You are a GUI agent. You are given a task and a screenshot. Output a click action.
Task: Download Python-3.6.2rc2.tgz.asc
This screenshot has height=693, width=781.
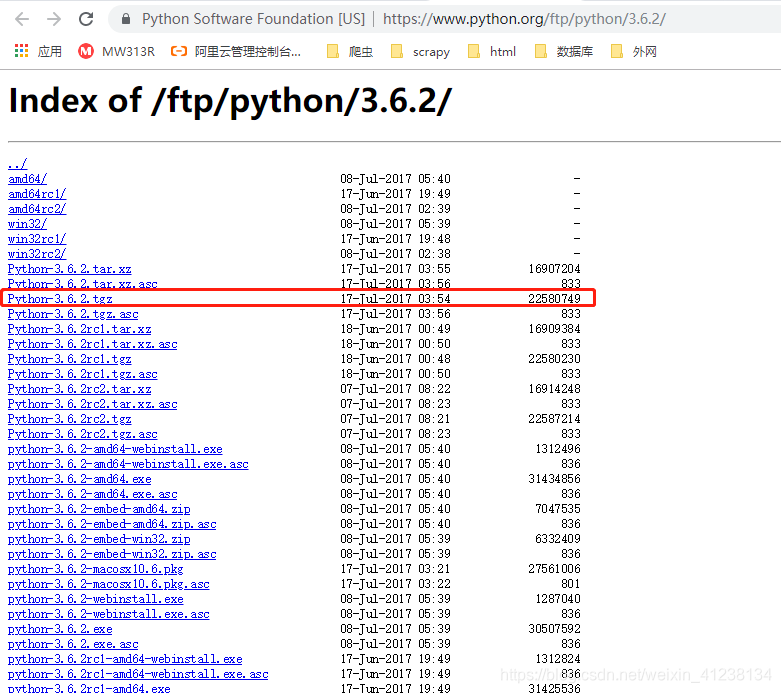[x=83, y=434]
